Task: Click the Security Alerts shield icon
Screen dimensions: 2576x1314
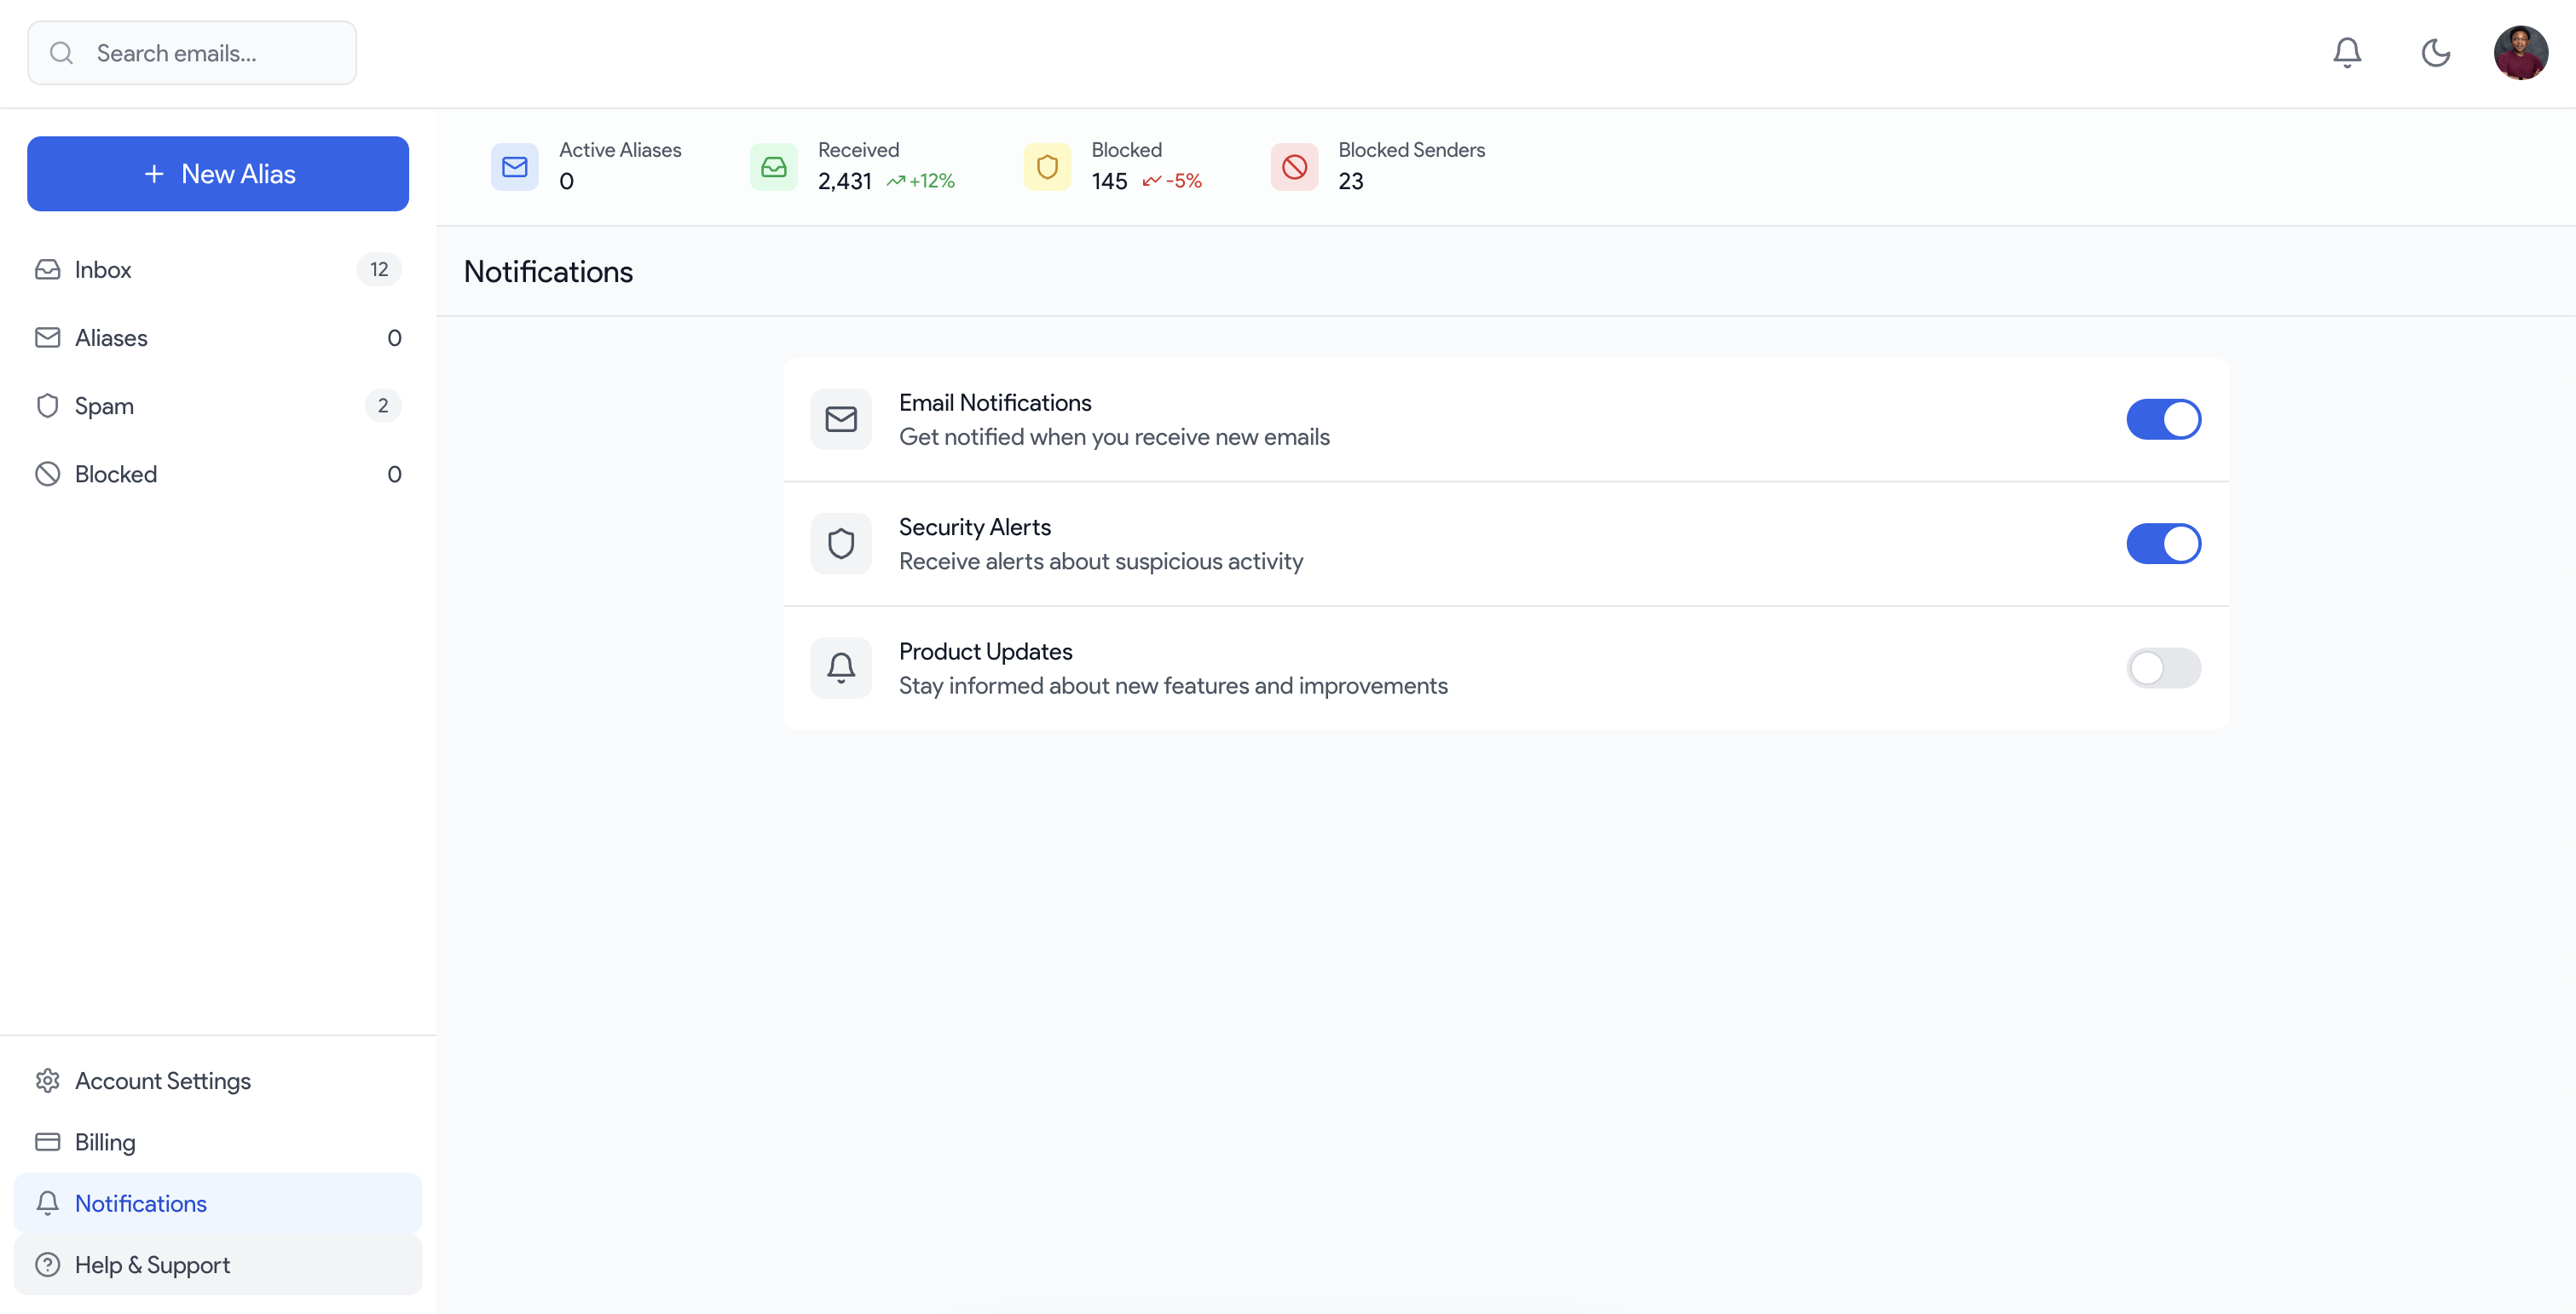Action: (x=841, y=544)
